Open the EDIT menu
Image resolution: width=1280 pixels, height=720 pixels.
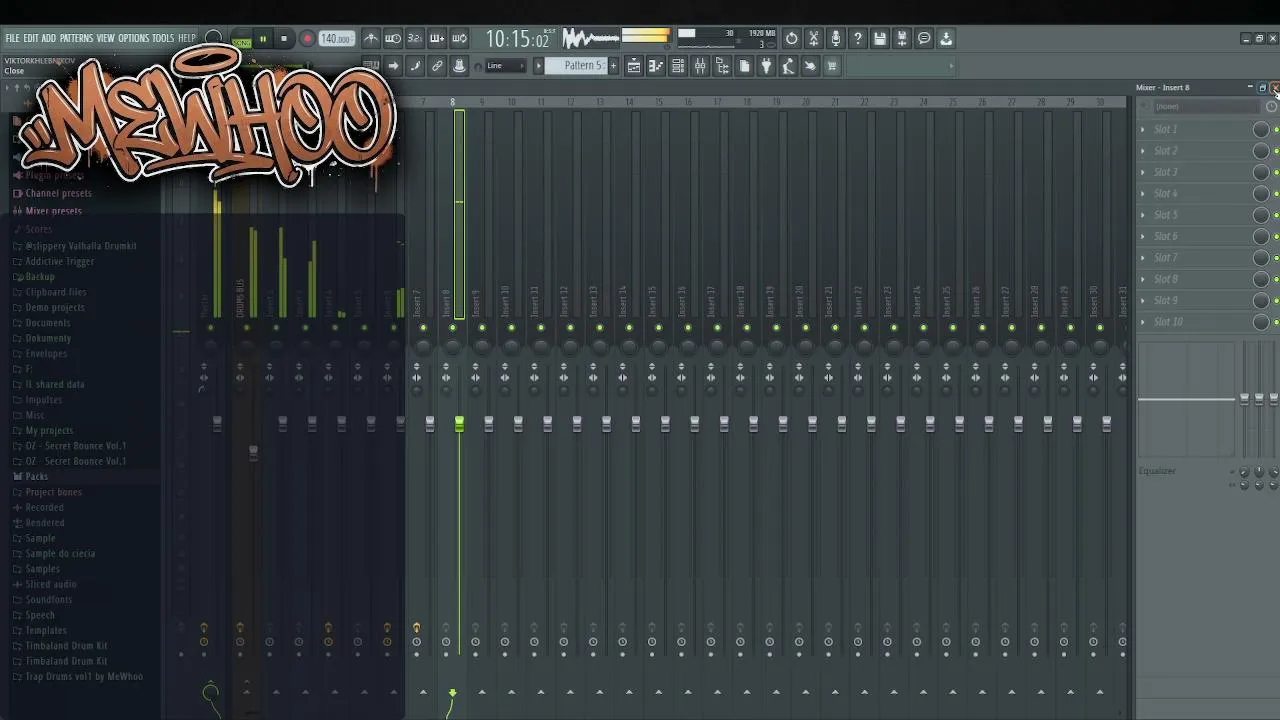31,38
